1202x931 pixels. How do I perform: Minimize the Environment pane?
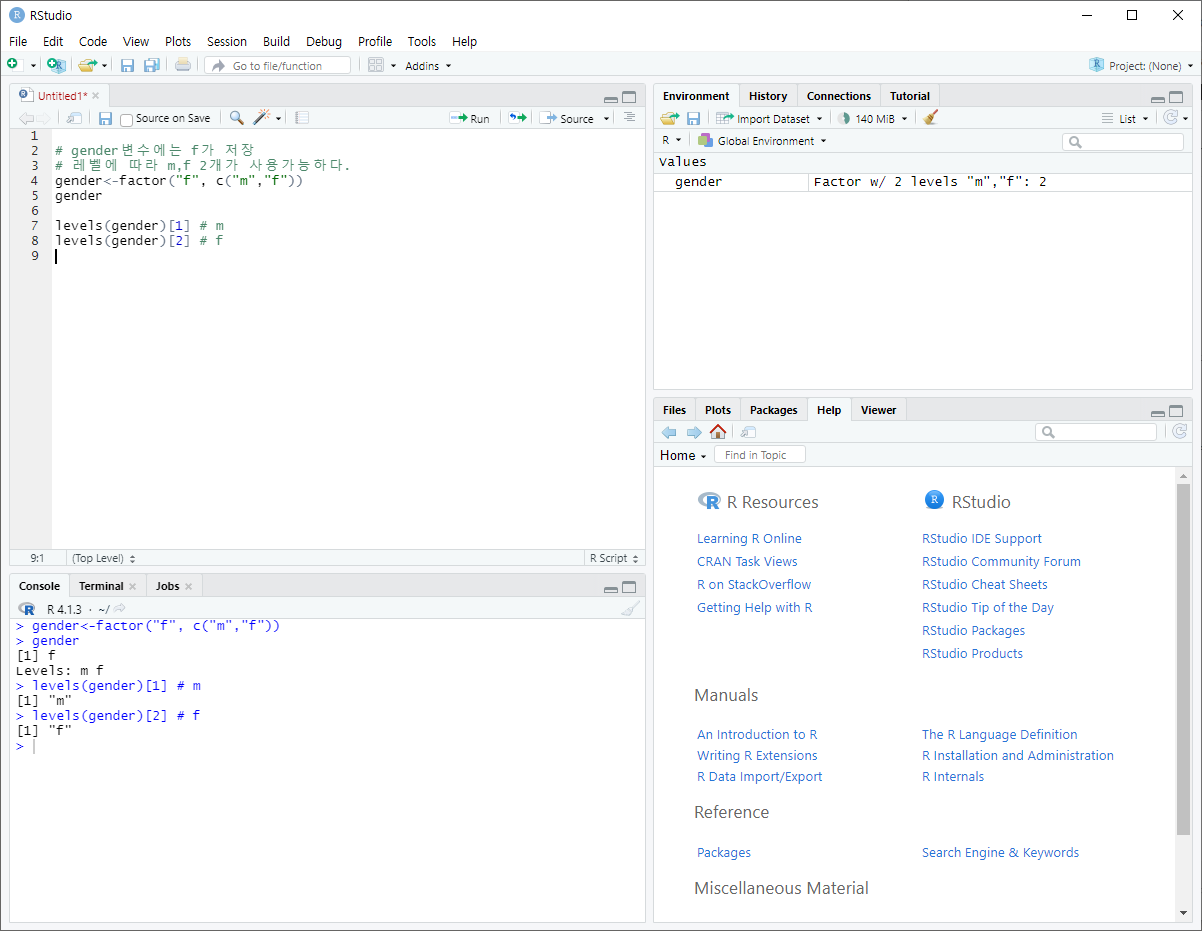(1157, 98)
